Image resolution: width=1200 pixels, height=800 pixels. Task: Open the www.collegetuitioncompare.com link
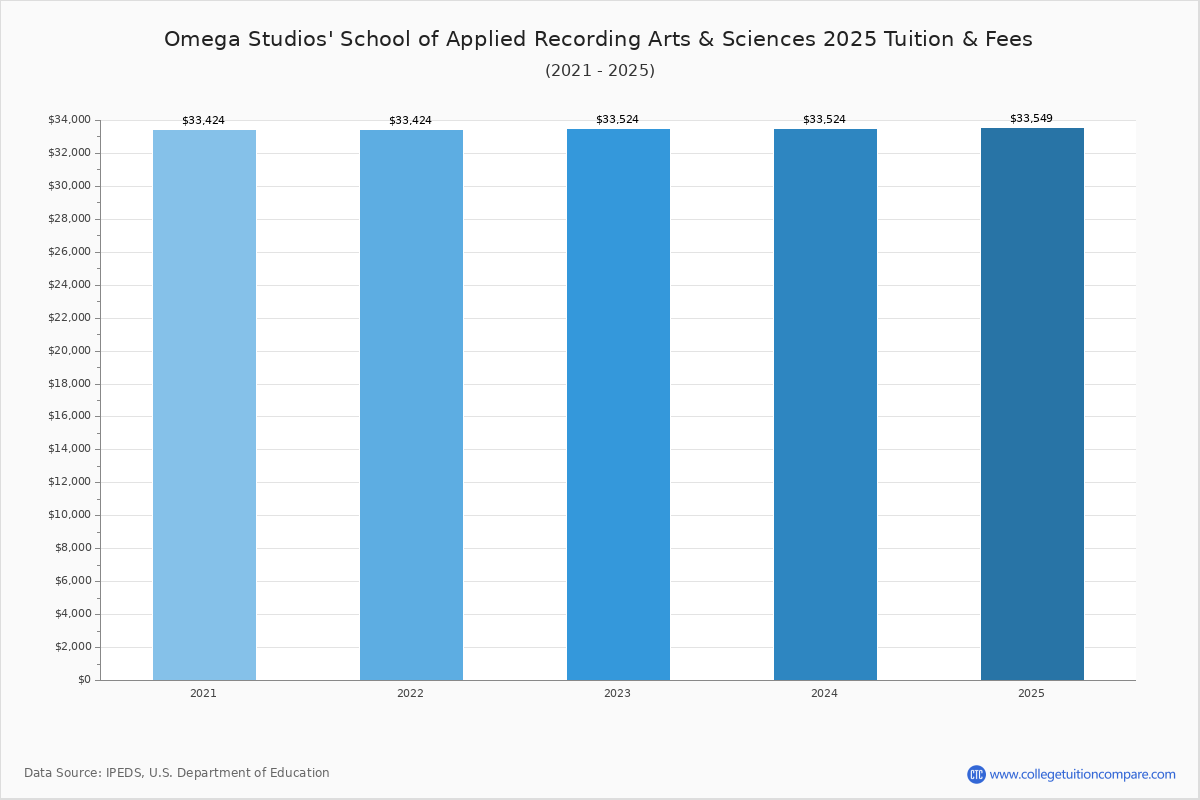(1082, 774)
